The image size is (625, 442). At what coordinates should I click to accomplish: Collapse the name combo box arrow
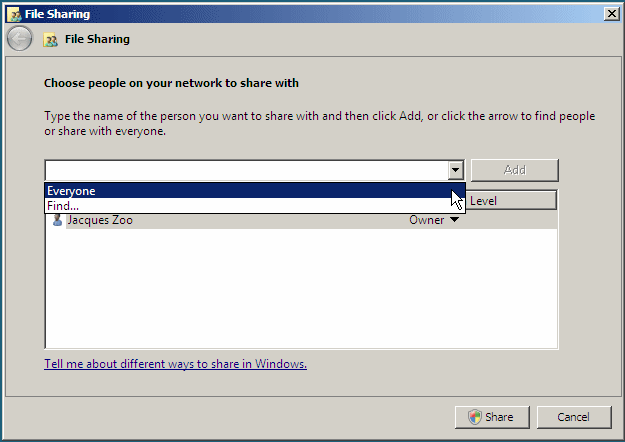click(455, 170)
